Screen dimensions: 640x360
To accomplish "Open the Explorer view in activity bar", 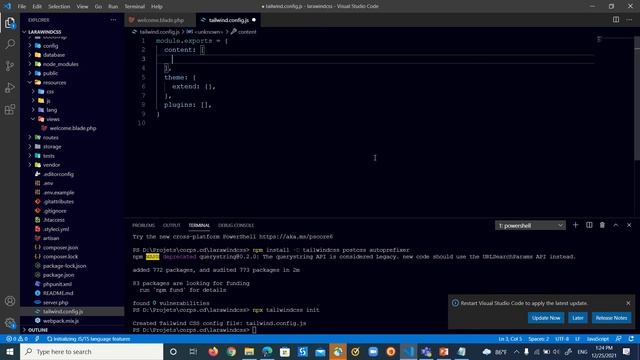I will pyautogui.click(x=10, y=23).
